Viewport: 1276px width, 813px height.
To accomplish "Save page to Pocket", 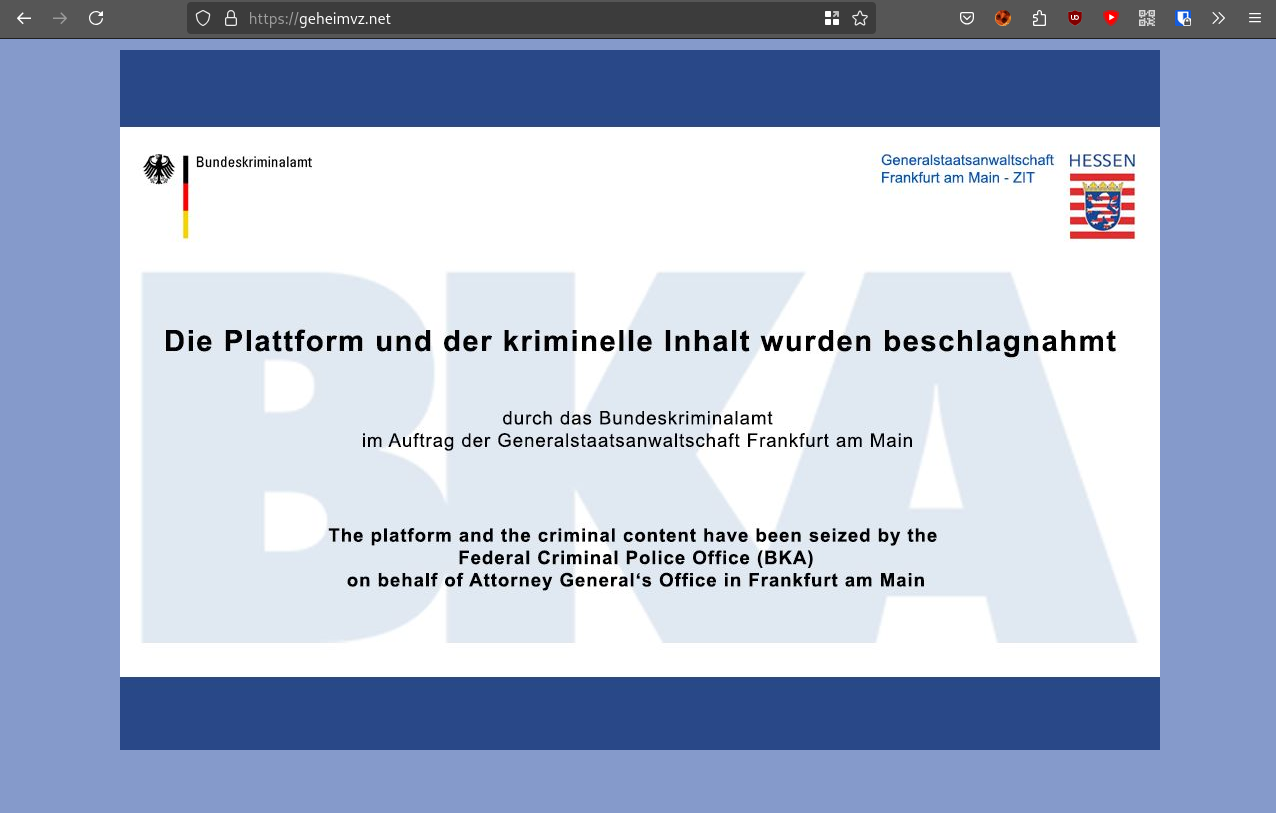I will 967,18.
